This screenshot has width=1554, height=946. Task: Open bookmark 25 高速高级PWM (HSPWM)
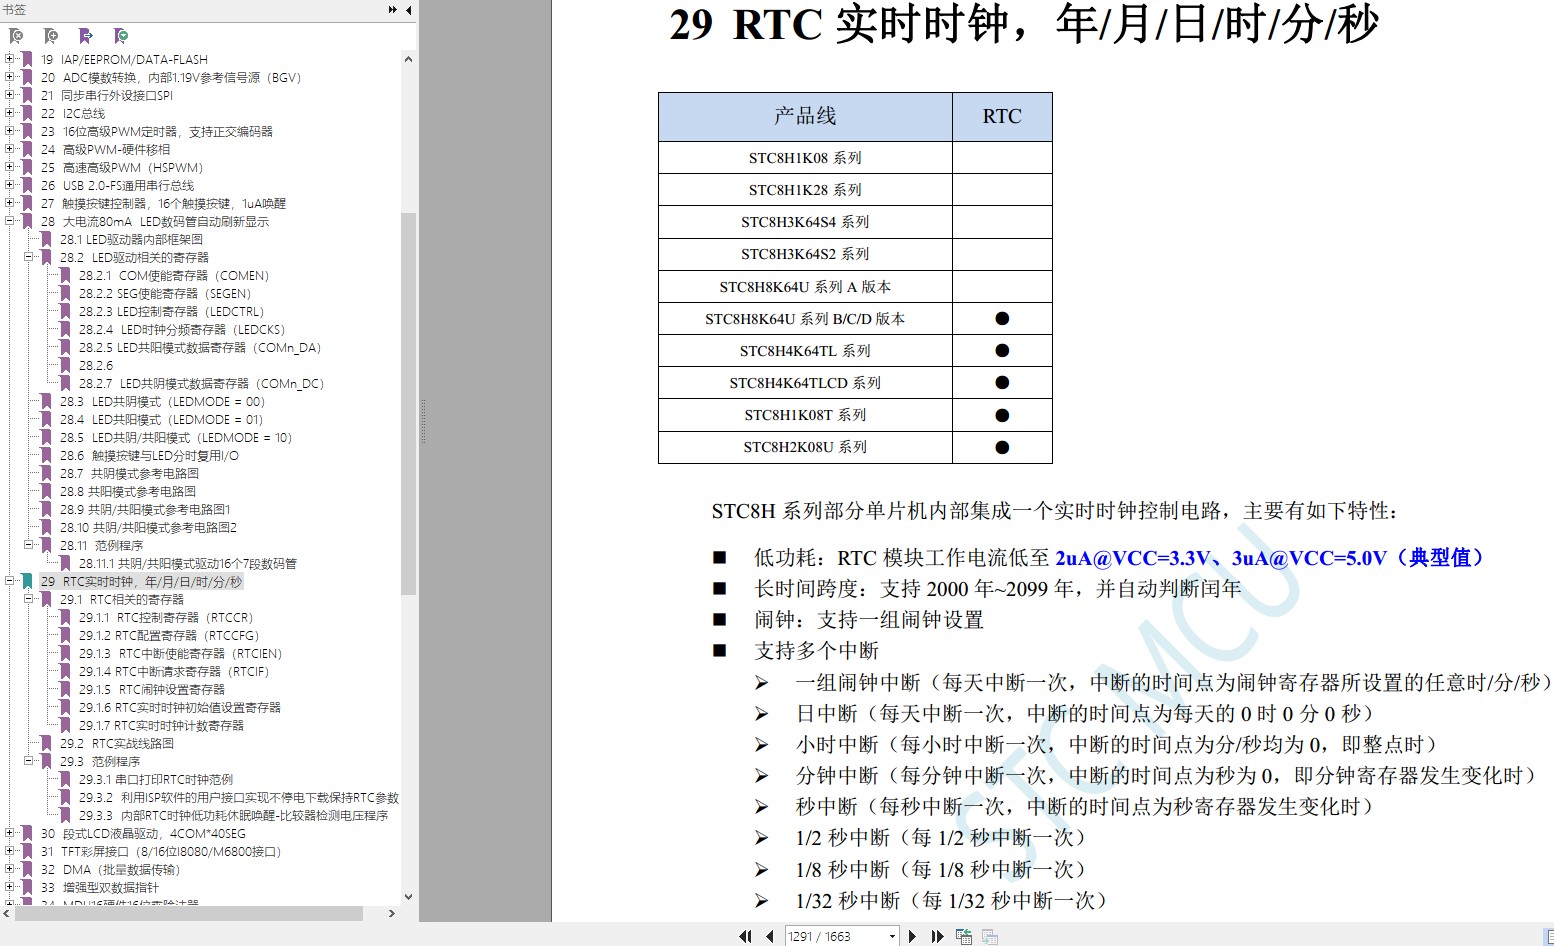[x=122, y=167]
